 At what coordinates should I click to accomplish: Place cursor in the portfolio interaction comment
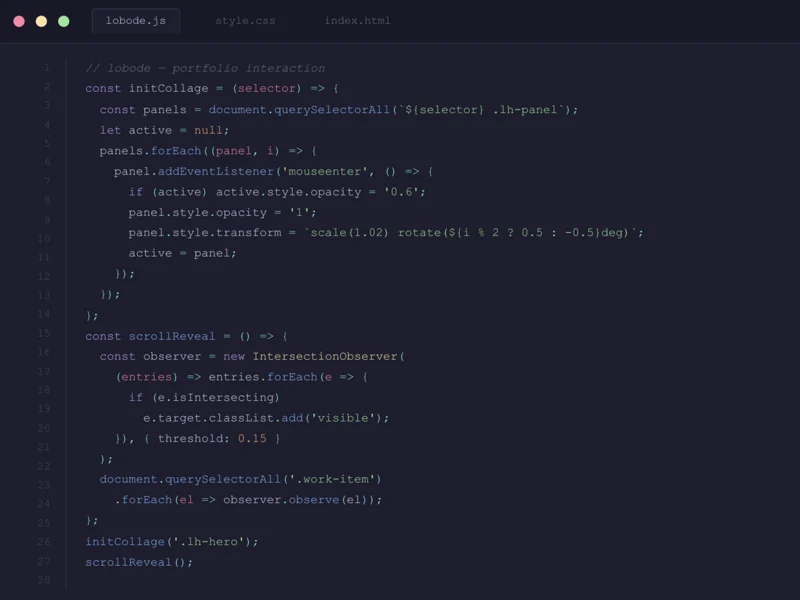click(205, 68)
